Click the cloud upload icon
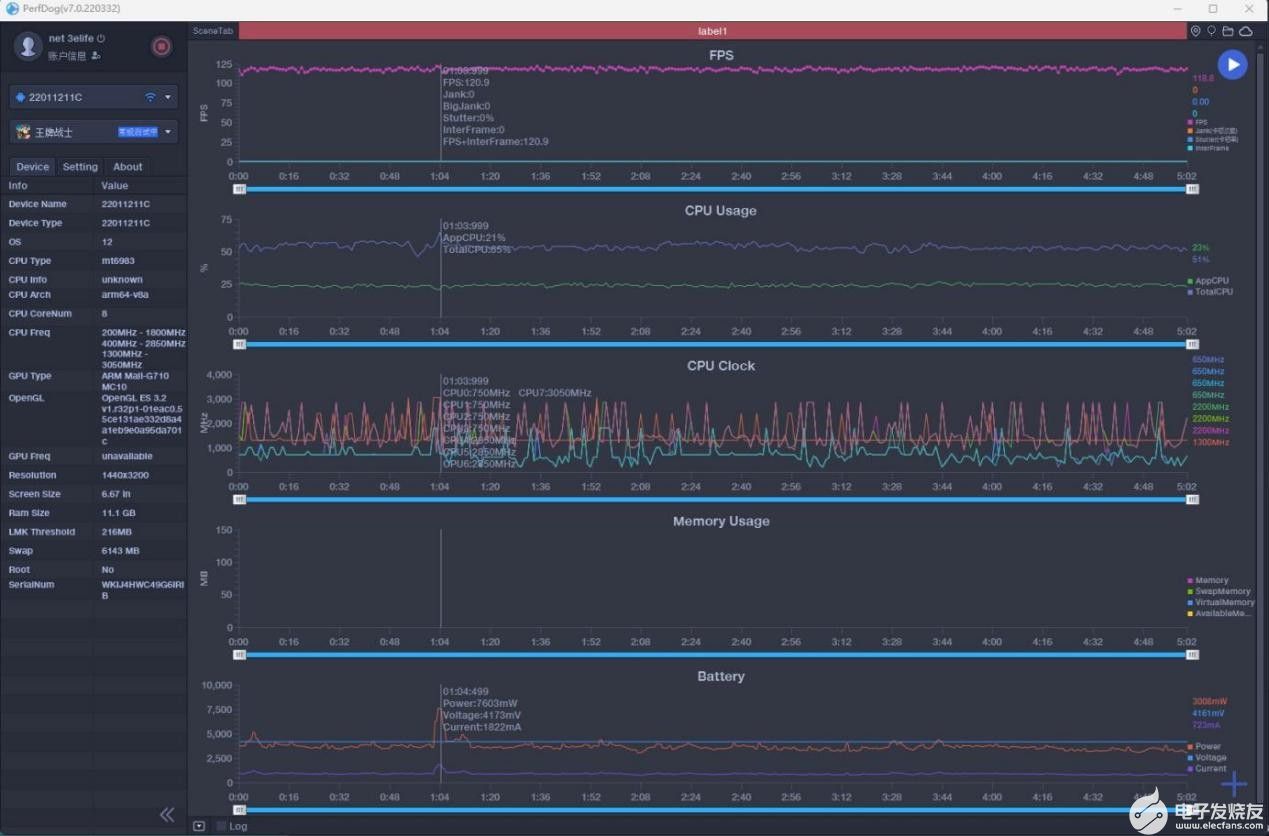This screenshot has width=1269, height=836. 1246,32
